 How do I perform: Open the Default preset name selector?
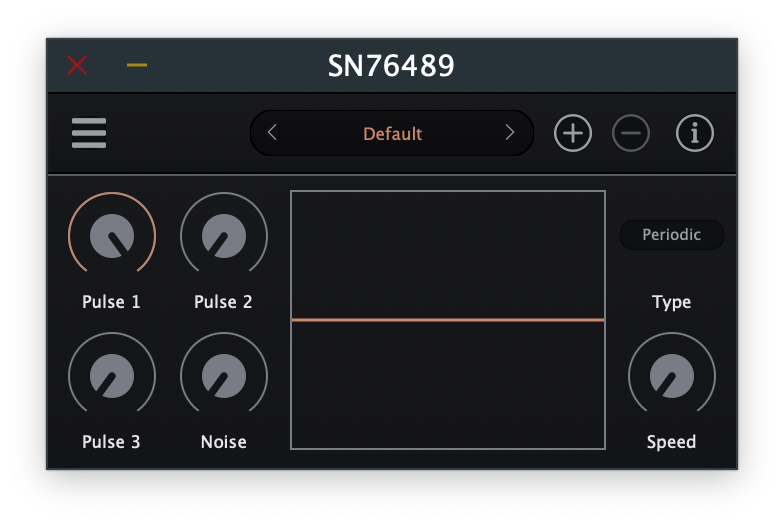click(392, 134)
